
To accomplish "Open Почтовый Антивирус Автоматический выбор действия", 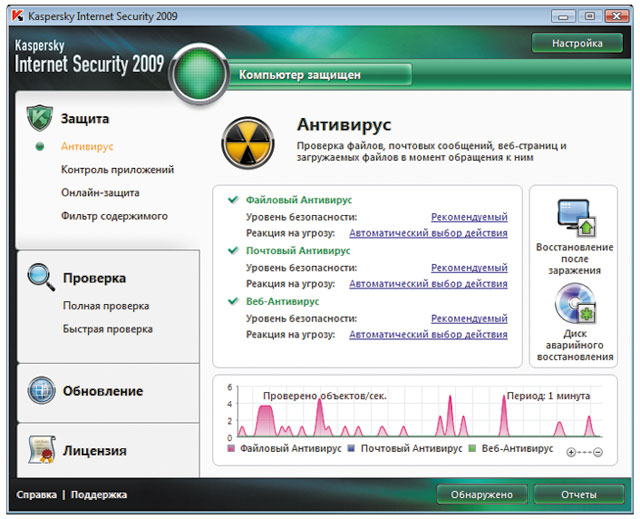I will tap(428, 284).
